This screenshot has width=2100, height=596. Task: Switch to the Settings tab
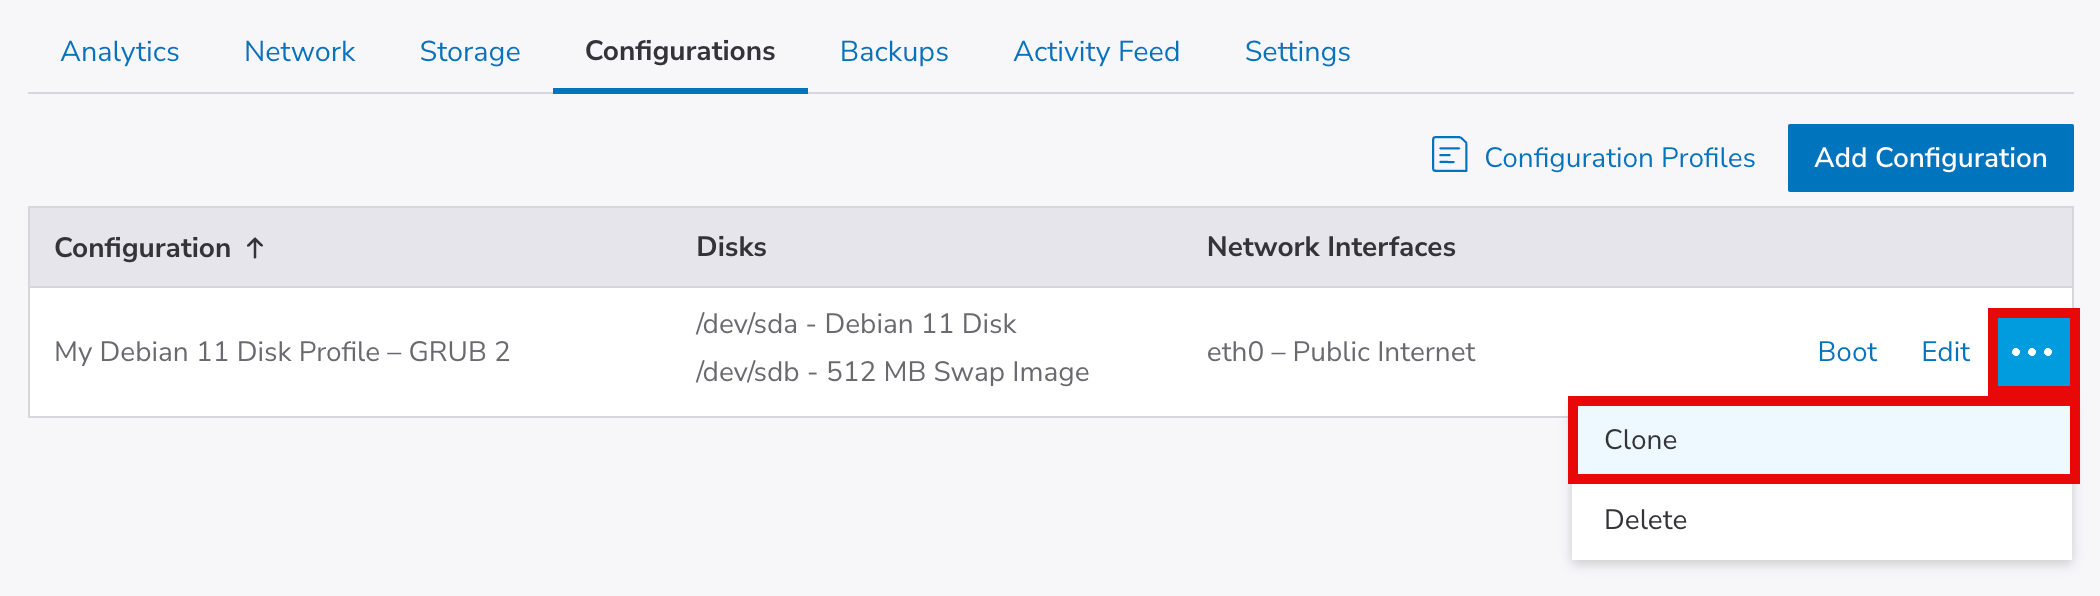pos(1297,52)
